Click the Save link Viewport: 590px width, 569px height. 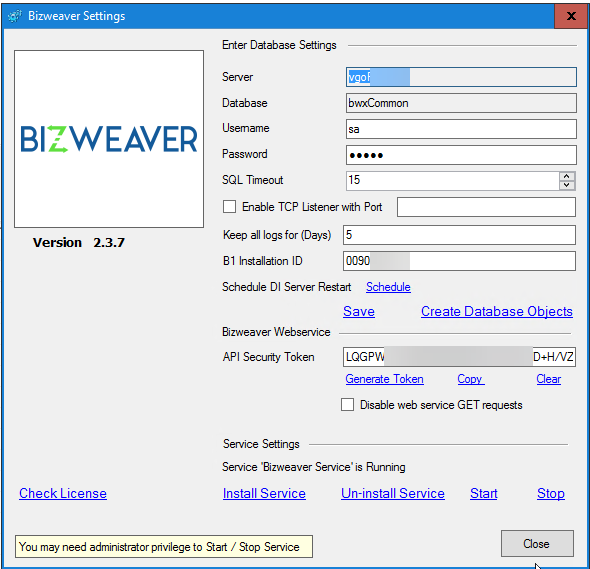click(x=359, y=312)
